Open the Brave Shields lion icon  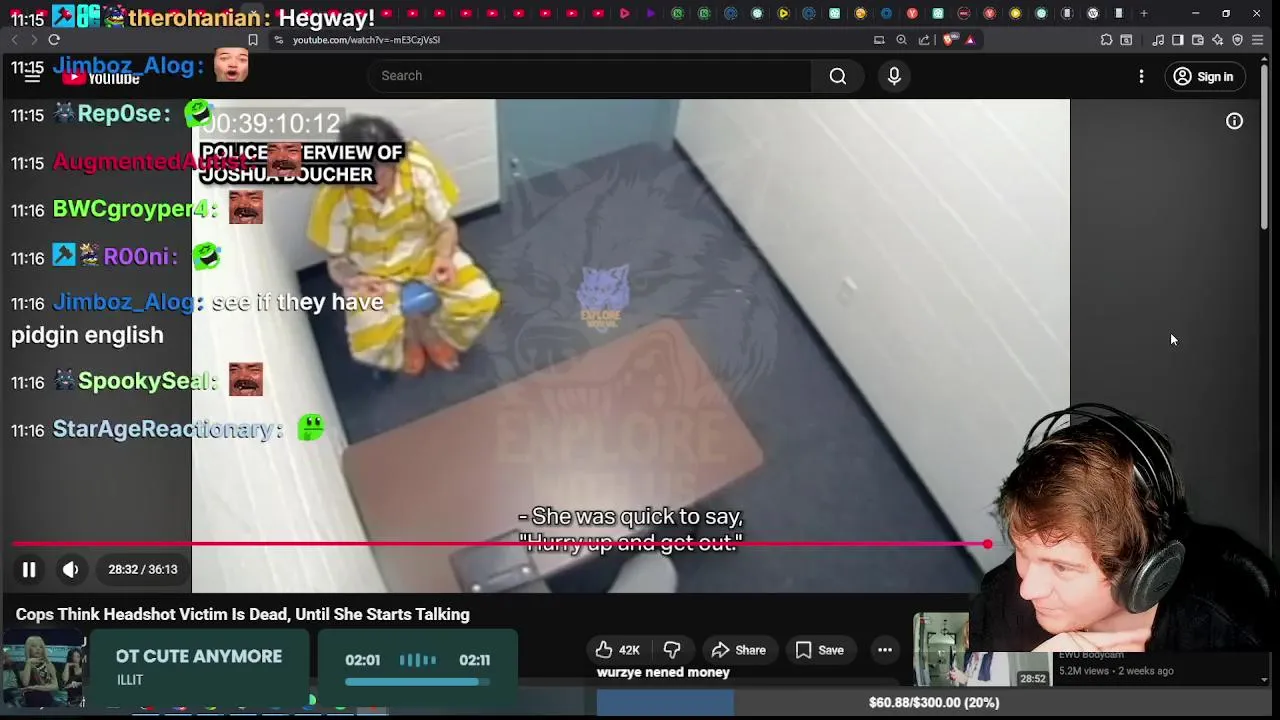(x=949, y=40)
